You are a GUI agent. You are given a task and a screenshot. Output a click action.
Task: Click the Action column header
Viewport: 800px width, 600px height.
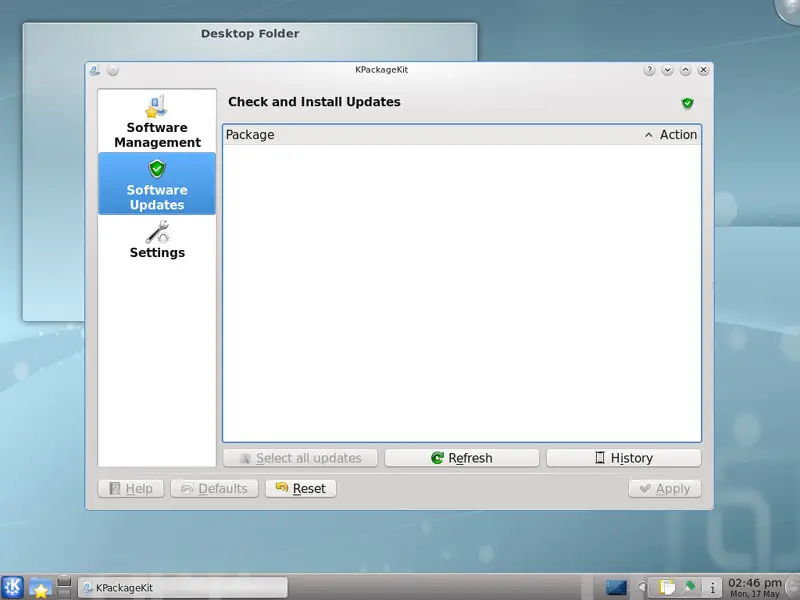click(678, 135)
